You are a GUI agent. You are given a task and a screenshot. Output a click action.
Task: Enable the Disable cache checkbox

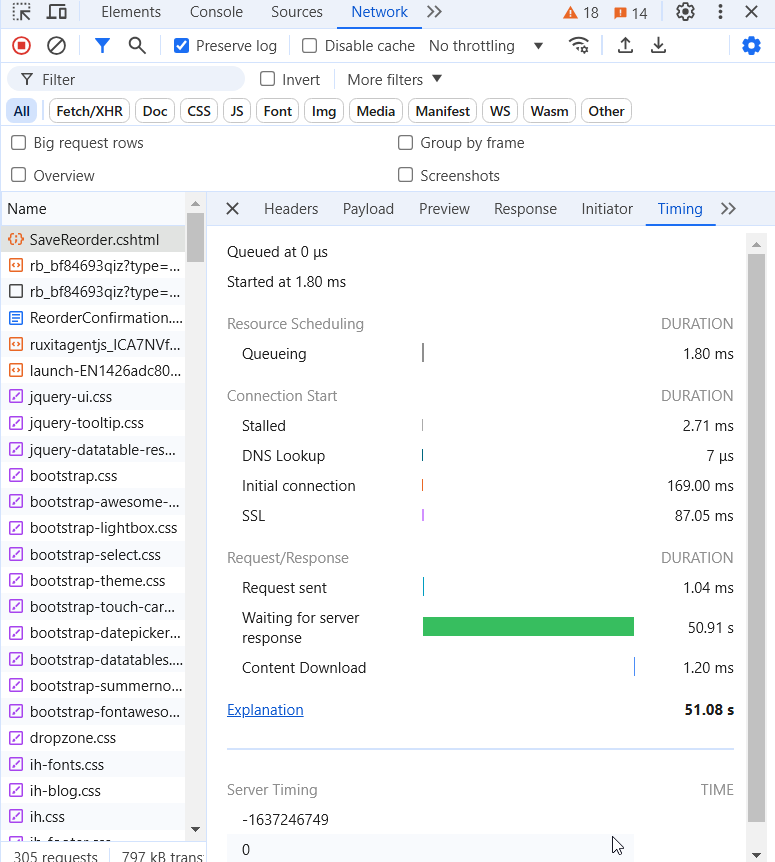310,46
